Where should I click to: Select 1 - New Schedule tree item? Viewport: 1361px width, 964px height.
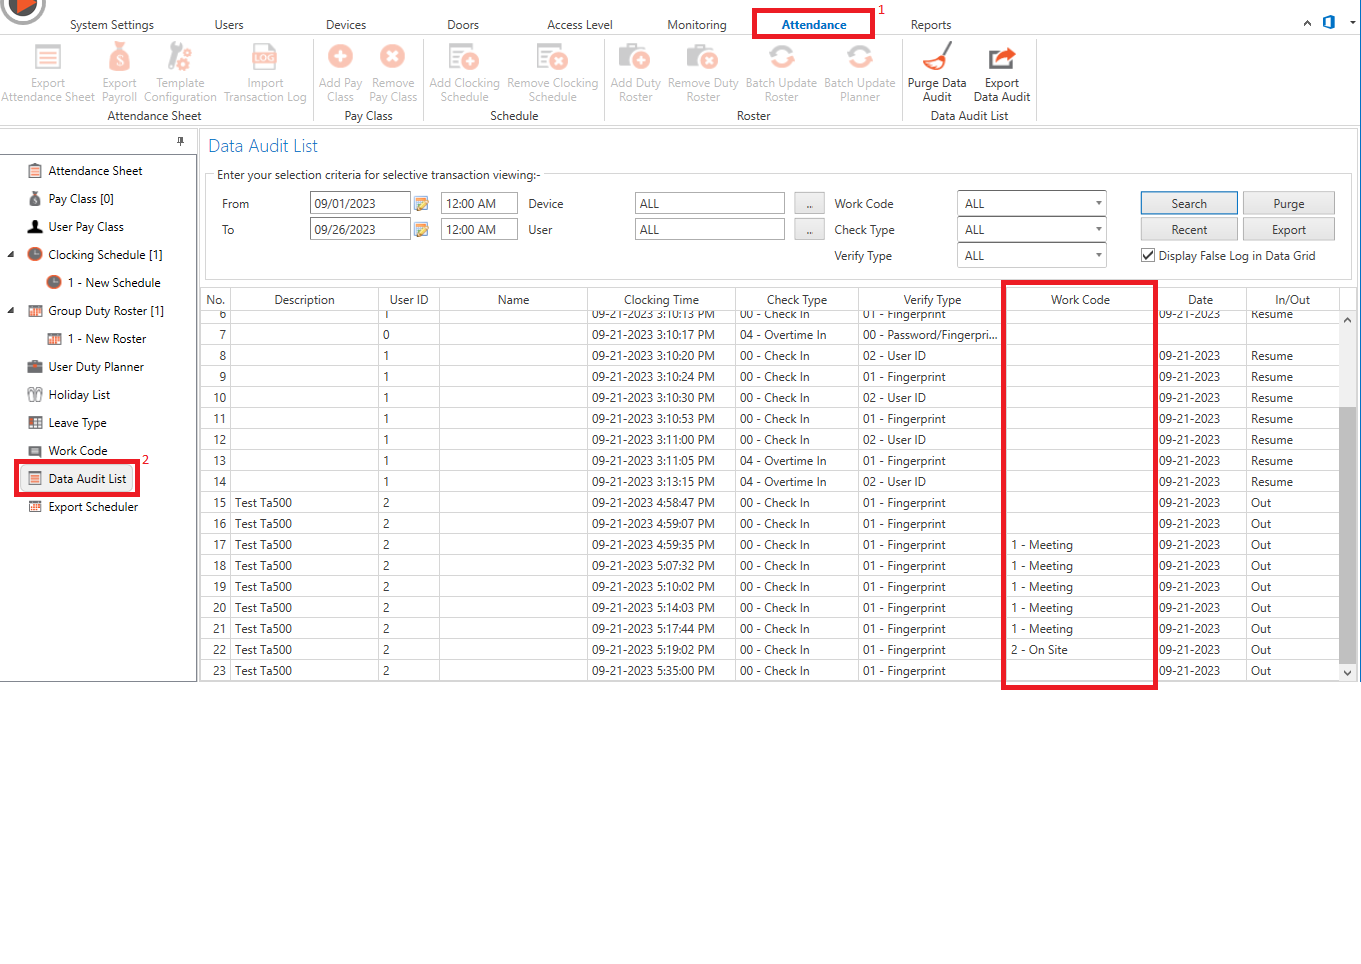point(114,283)
